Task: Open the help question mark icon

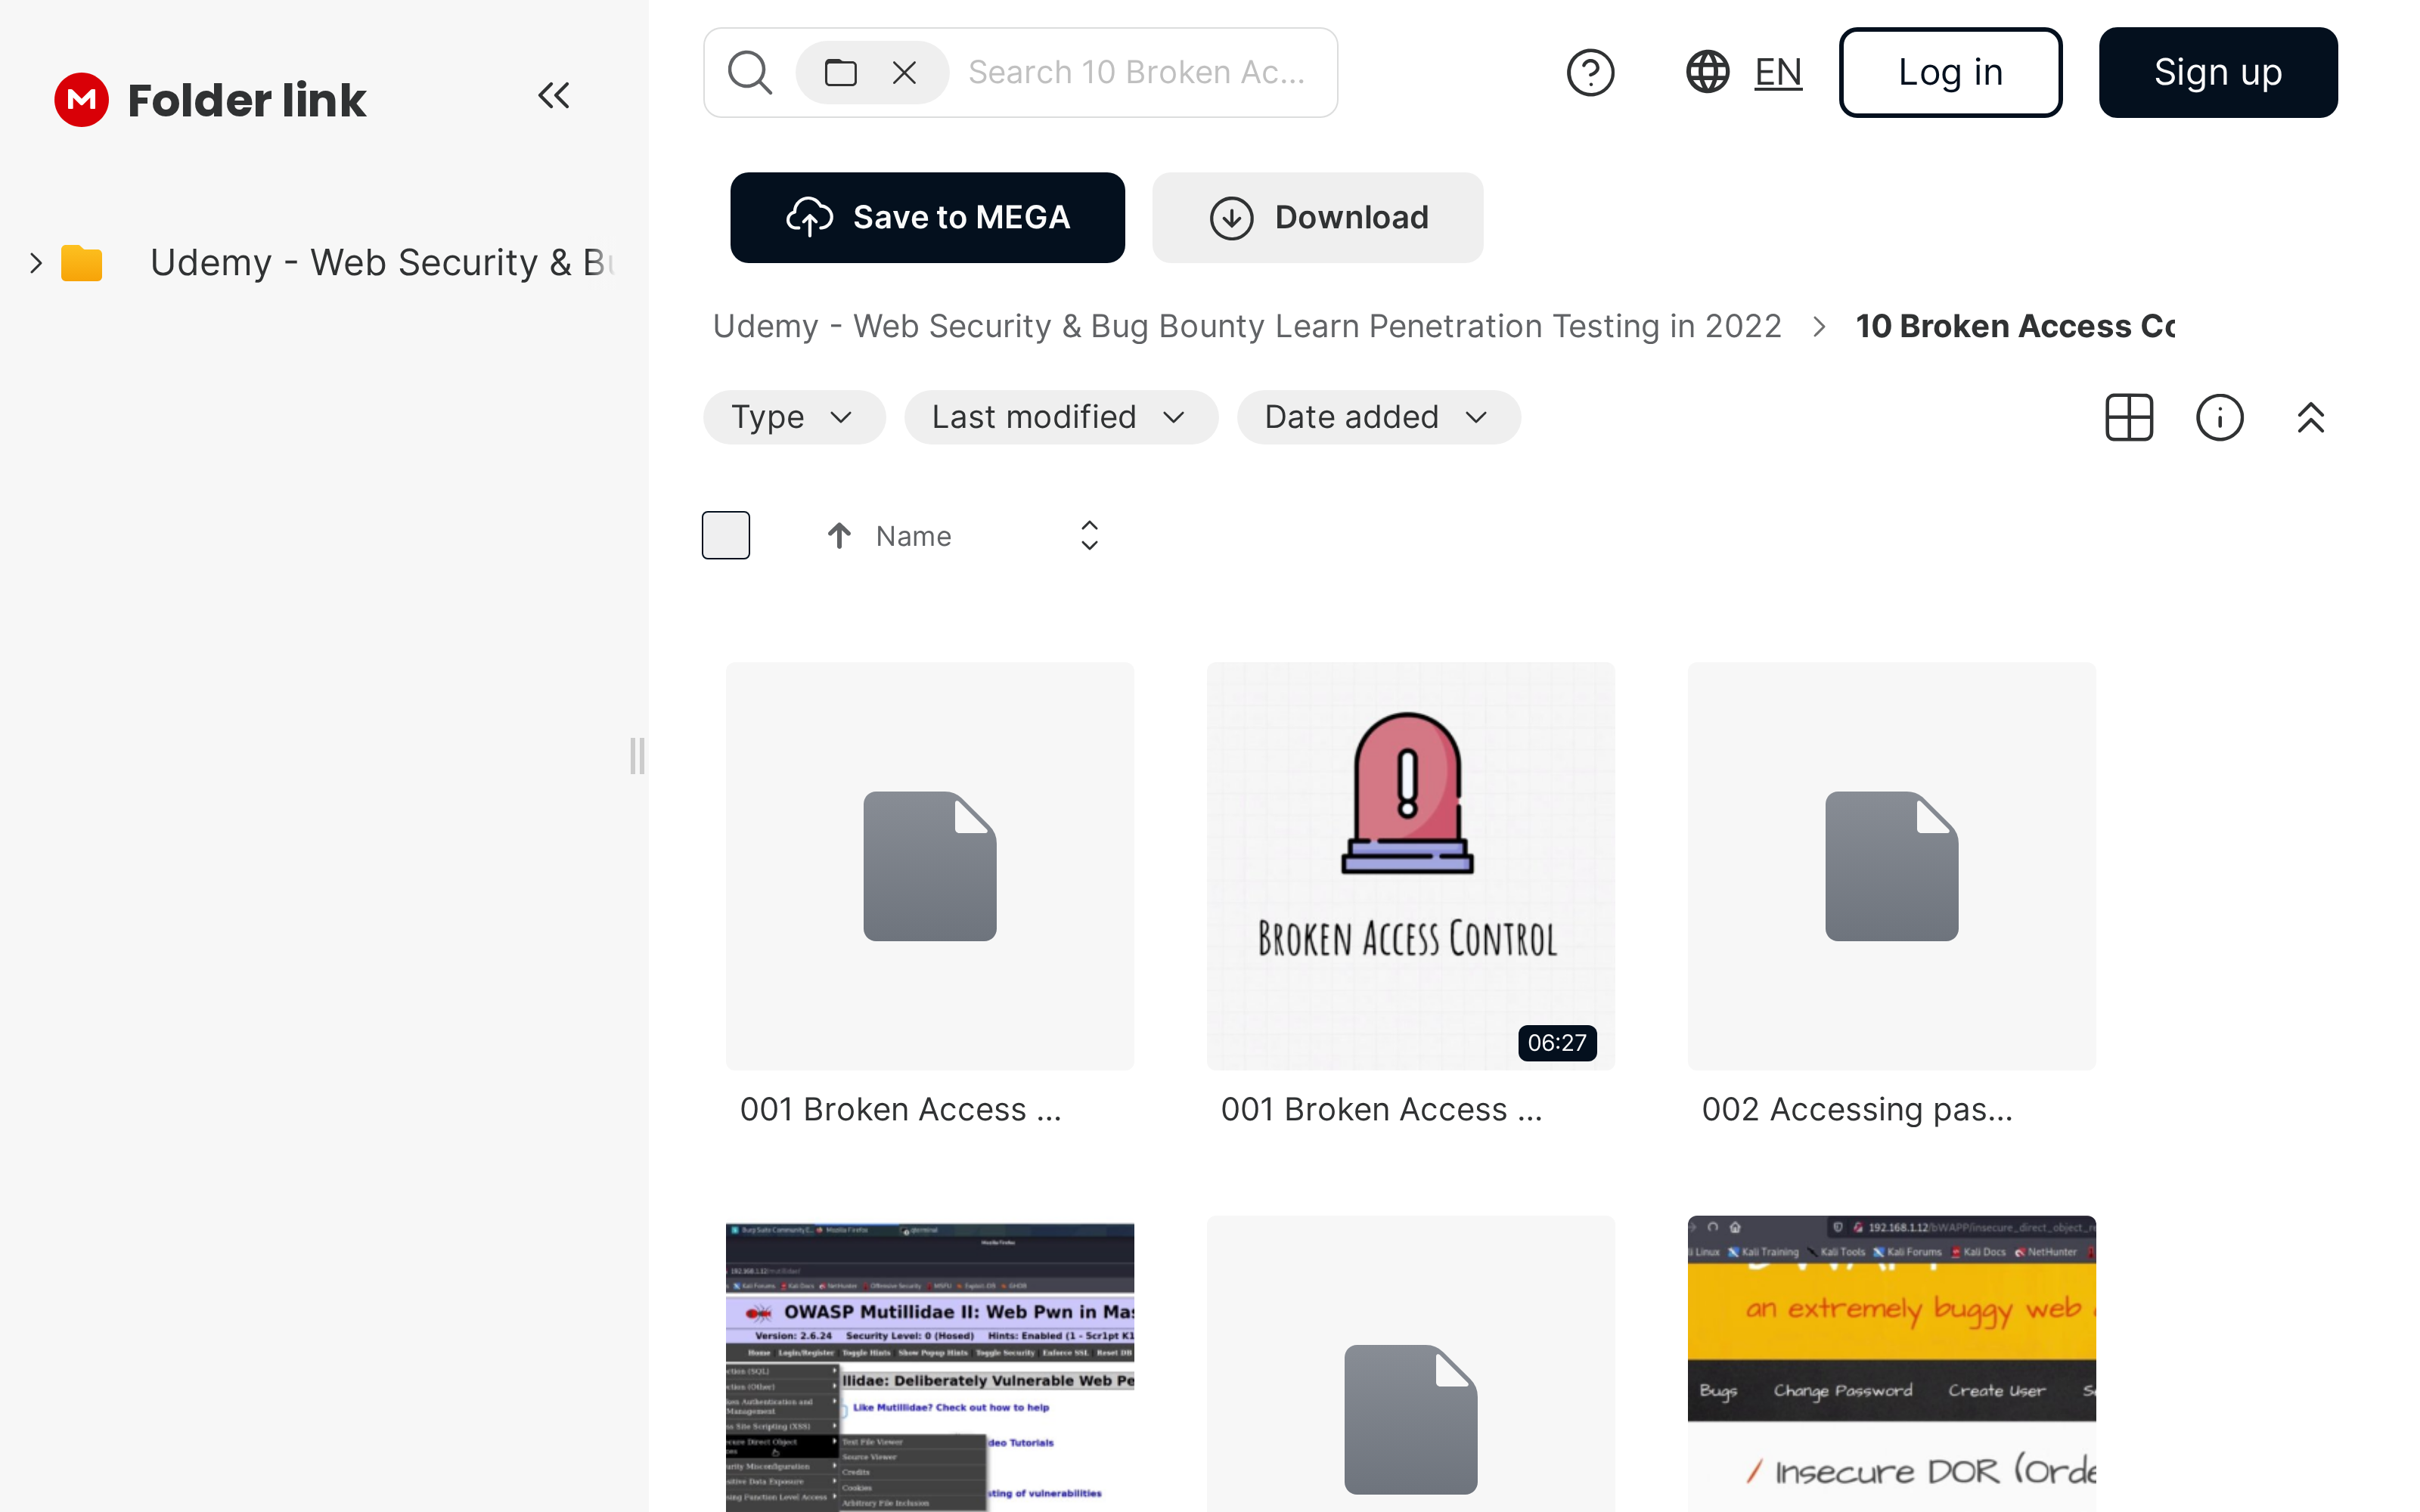Action: coord(1590,73)
